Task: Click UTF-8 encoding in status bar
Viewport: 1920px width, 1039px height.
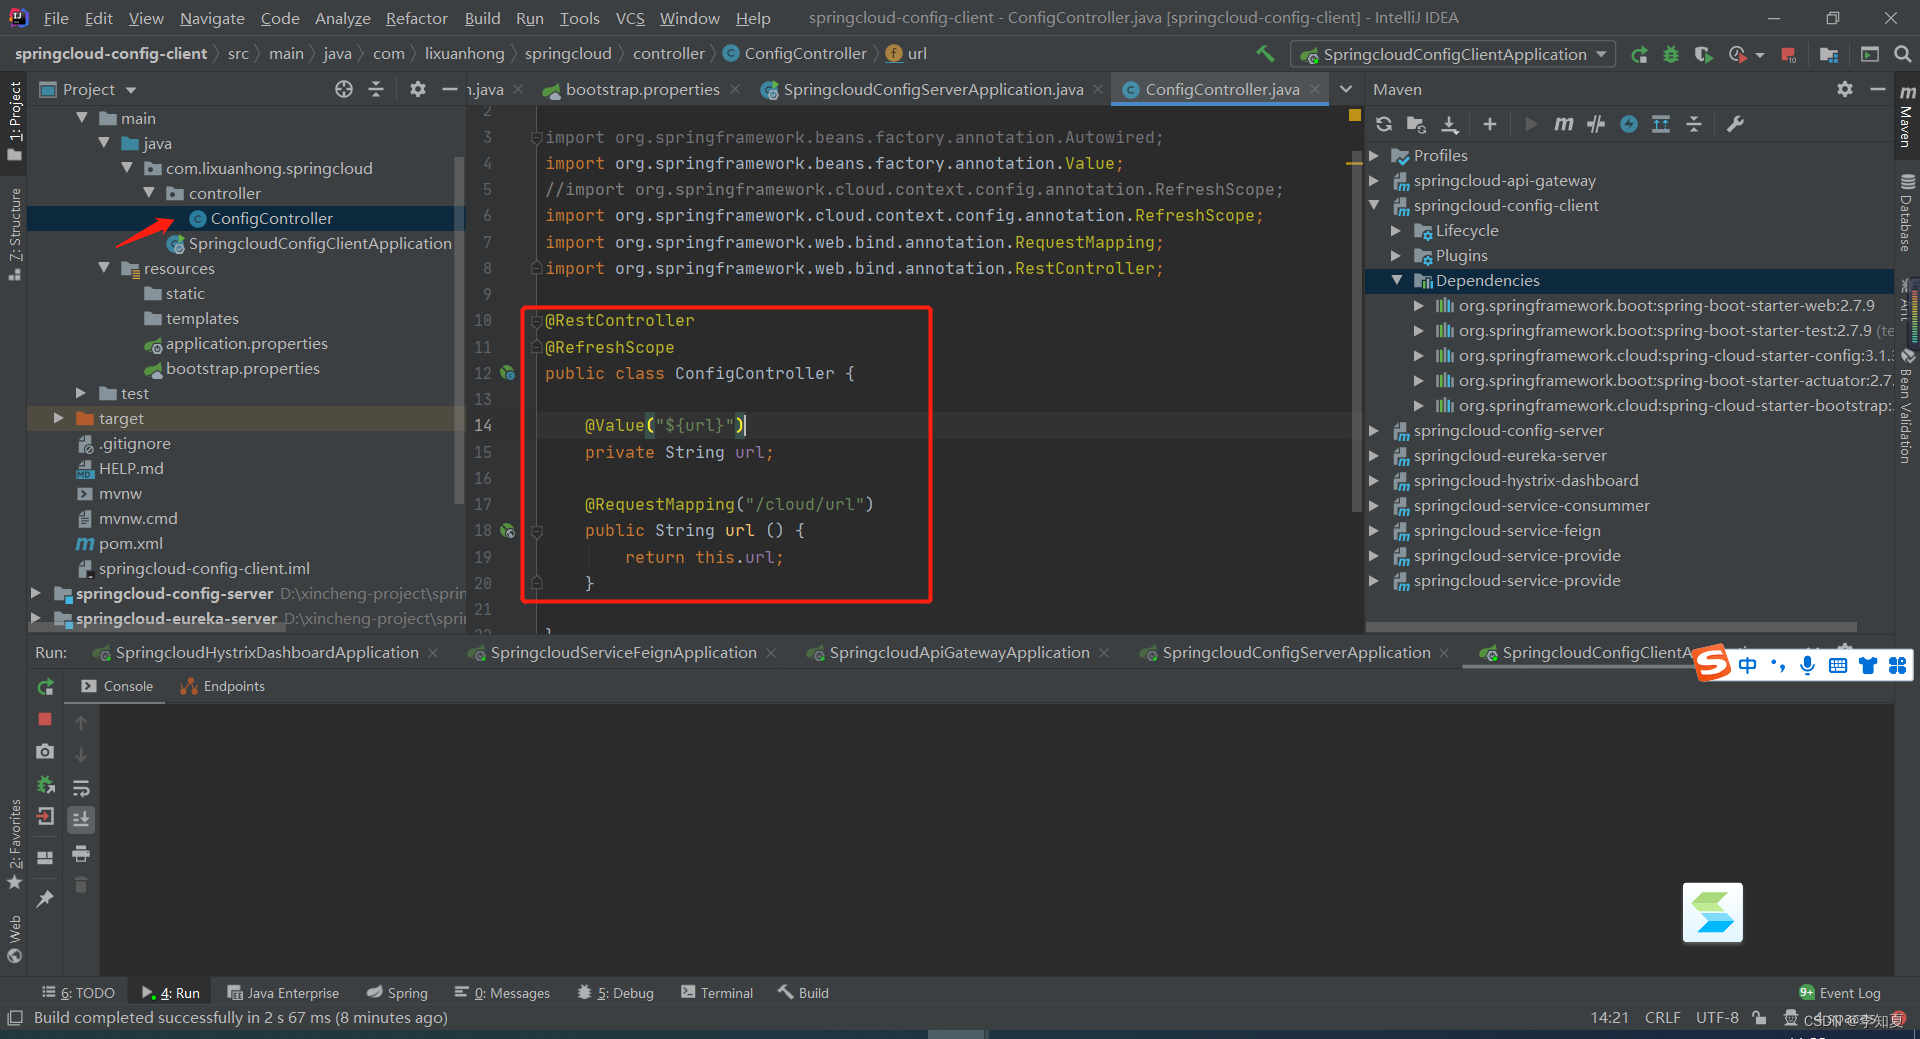Action: (1717, 1017)
